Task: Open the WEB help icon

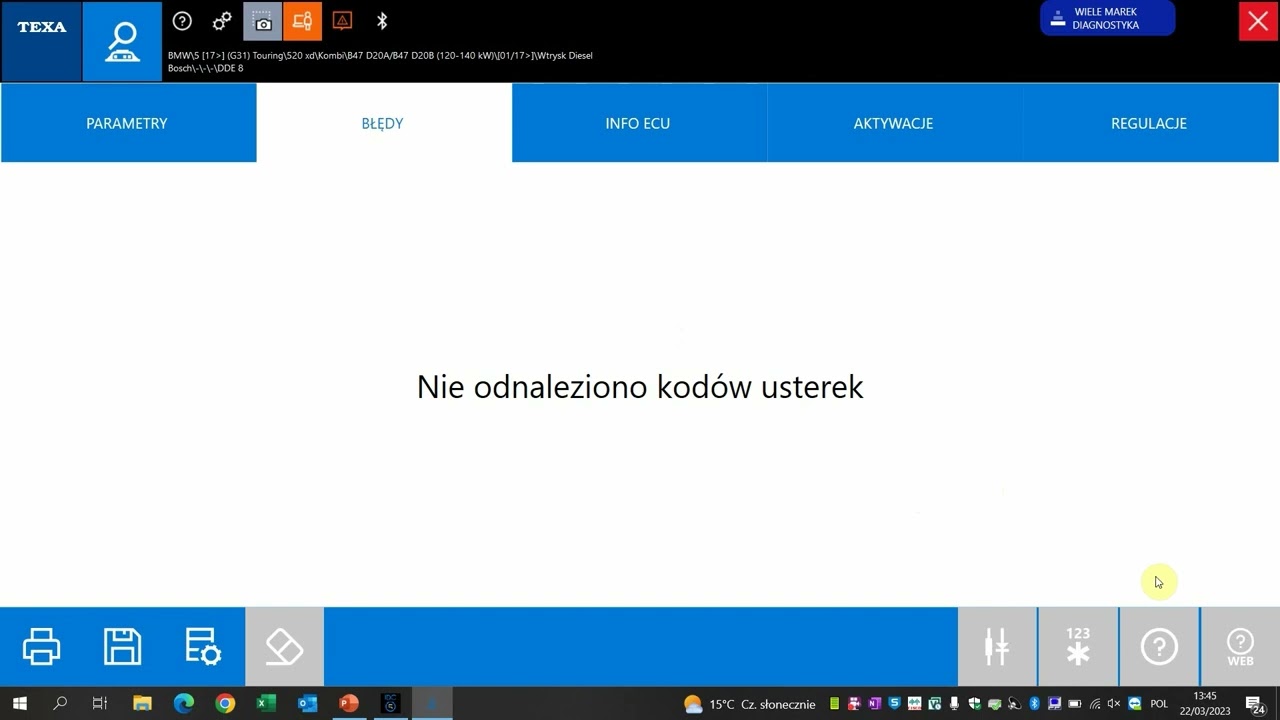Action: click(1240, 647)
